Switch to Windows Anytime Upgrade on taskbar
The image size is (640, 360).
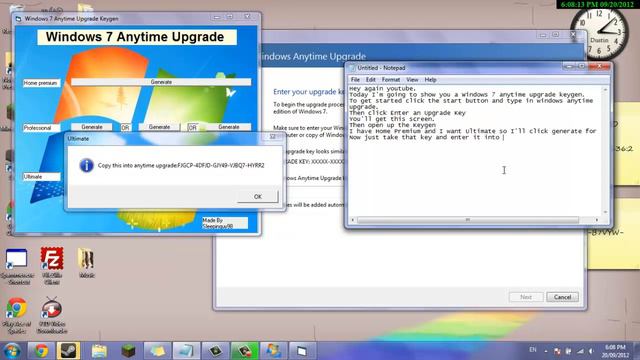tap(273, 351)
